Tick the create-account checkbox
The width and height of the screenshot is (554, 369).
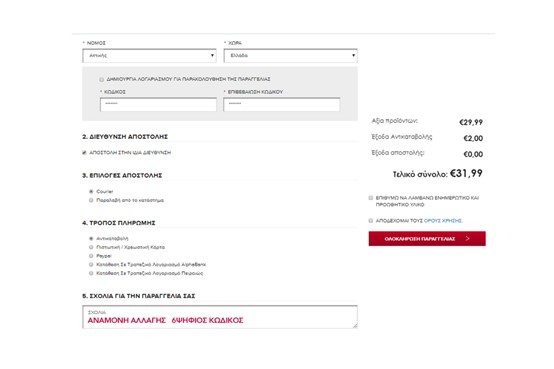pos(102,80)
